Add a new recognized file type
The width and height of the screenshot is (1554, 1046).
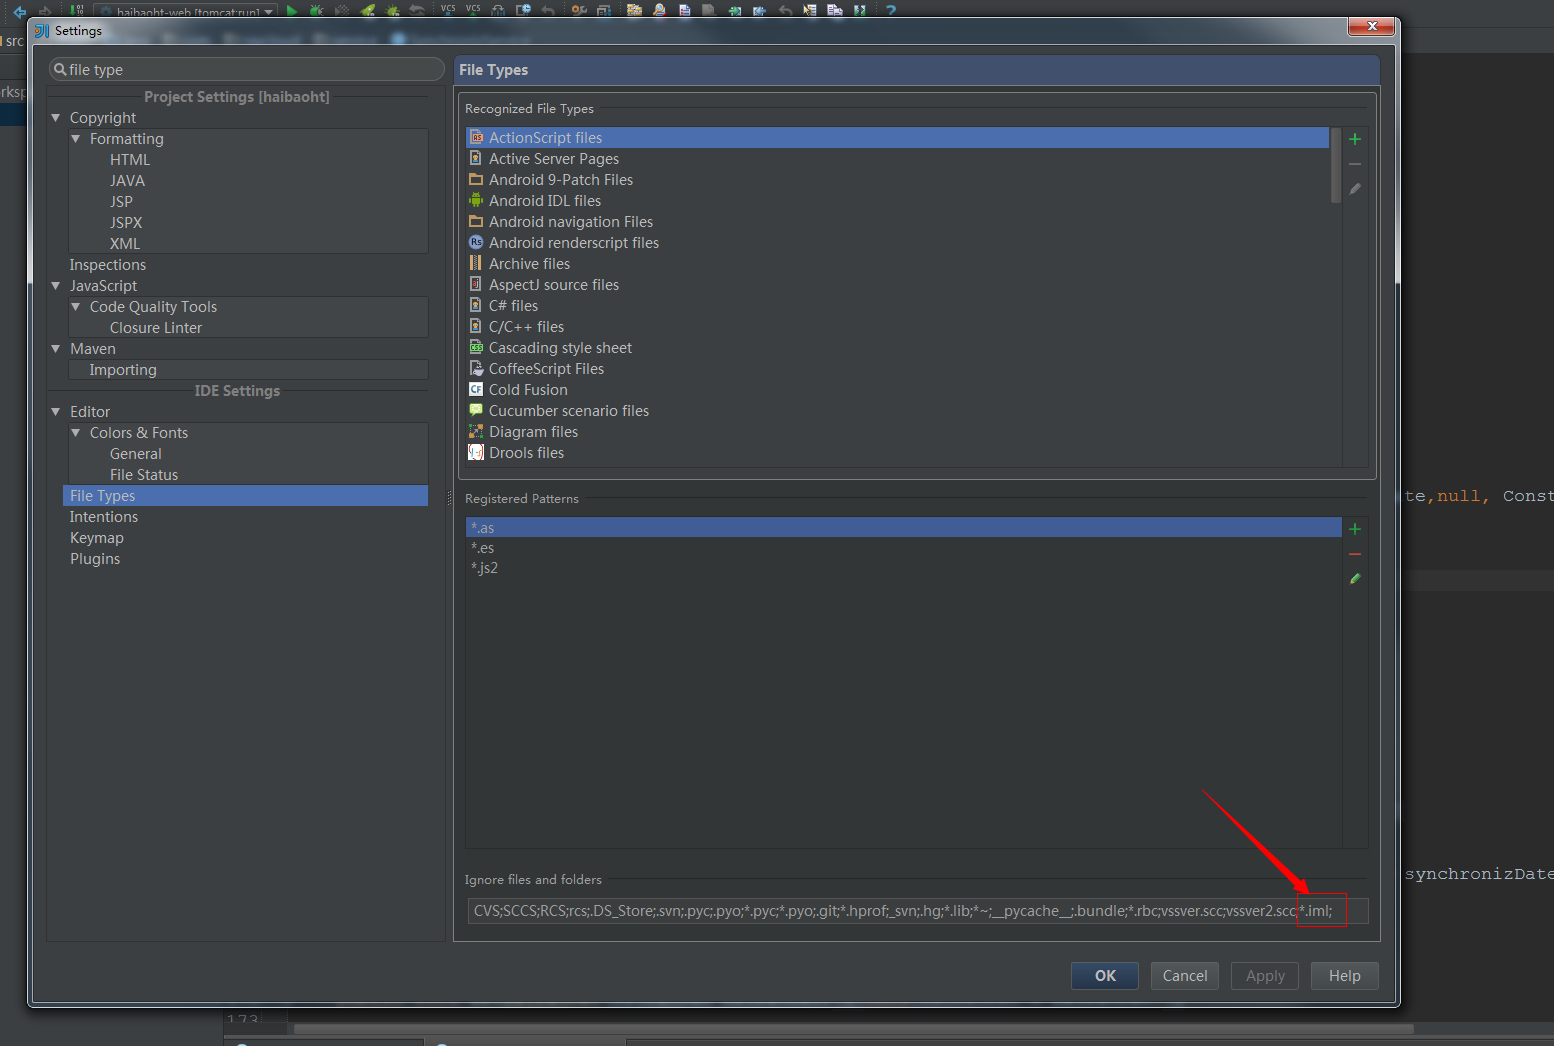pos(1355,139)
